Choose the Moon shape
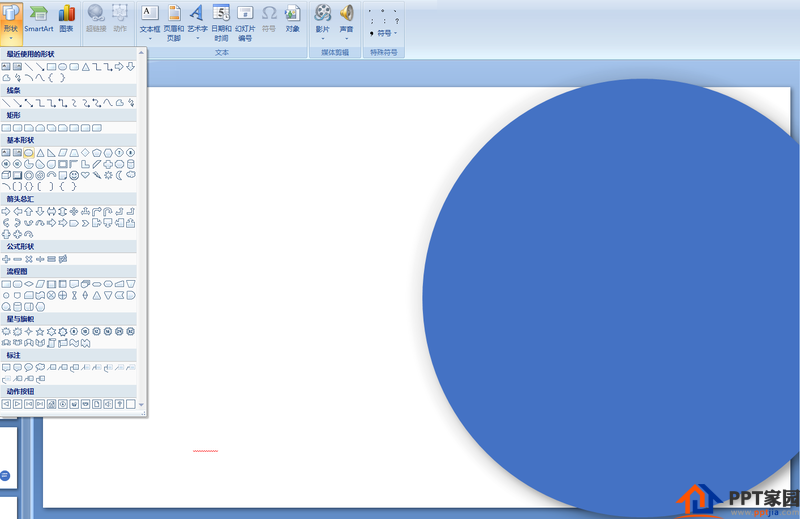This screenshot has width=800, height=519. (119, 175)
